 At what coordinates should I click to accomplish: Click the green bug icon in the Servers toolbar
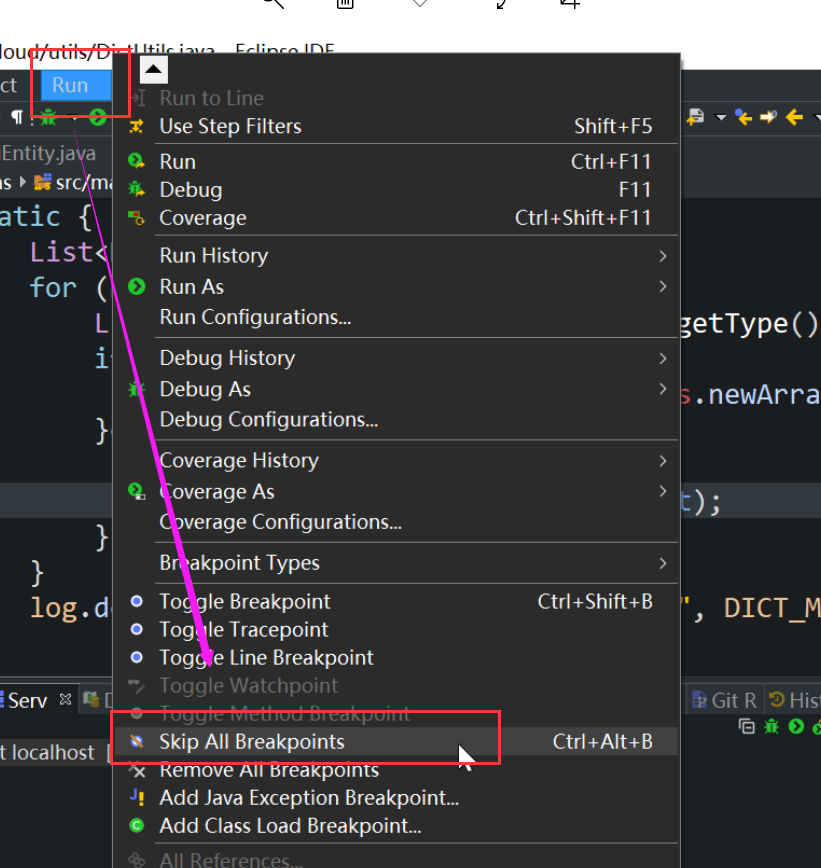[772, 724]
